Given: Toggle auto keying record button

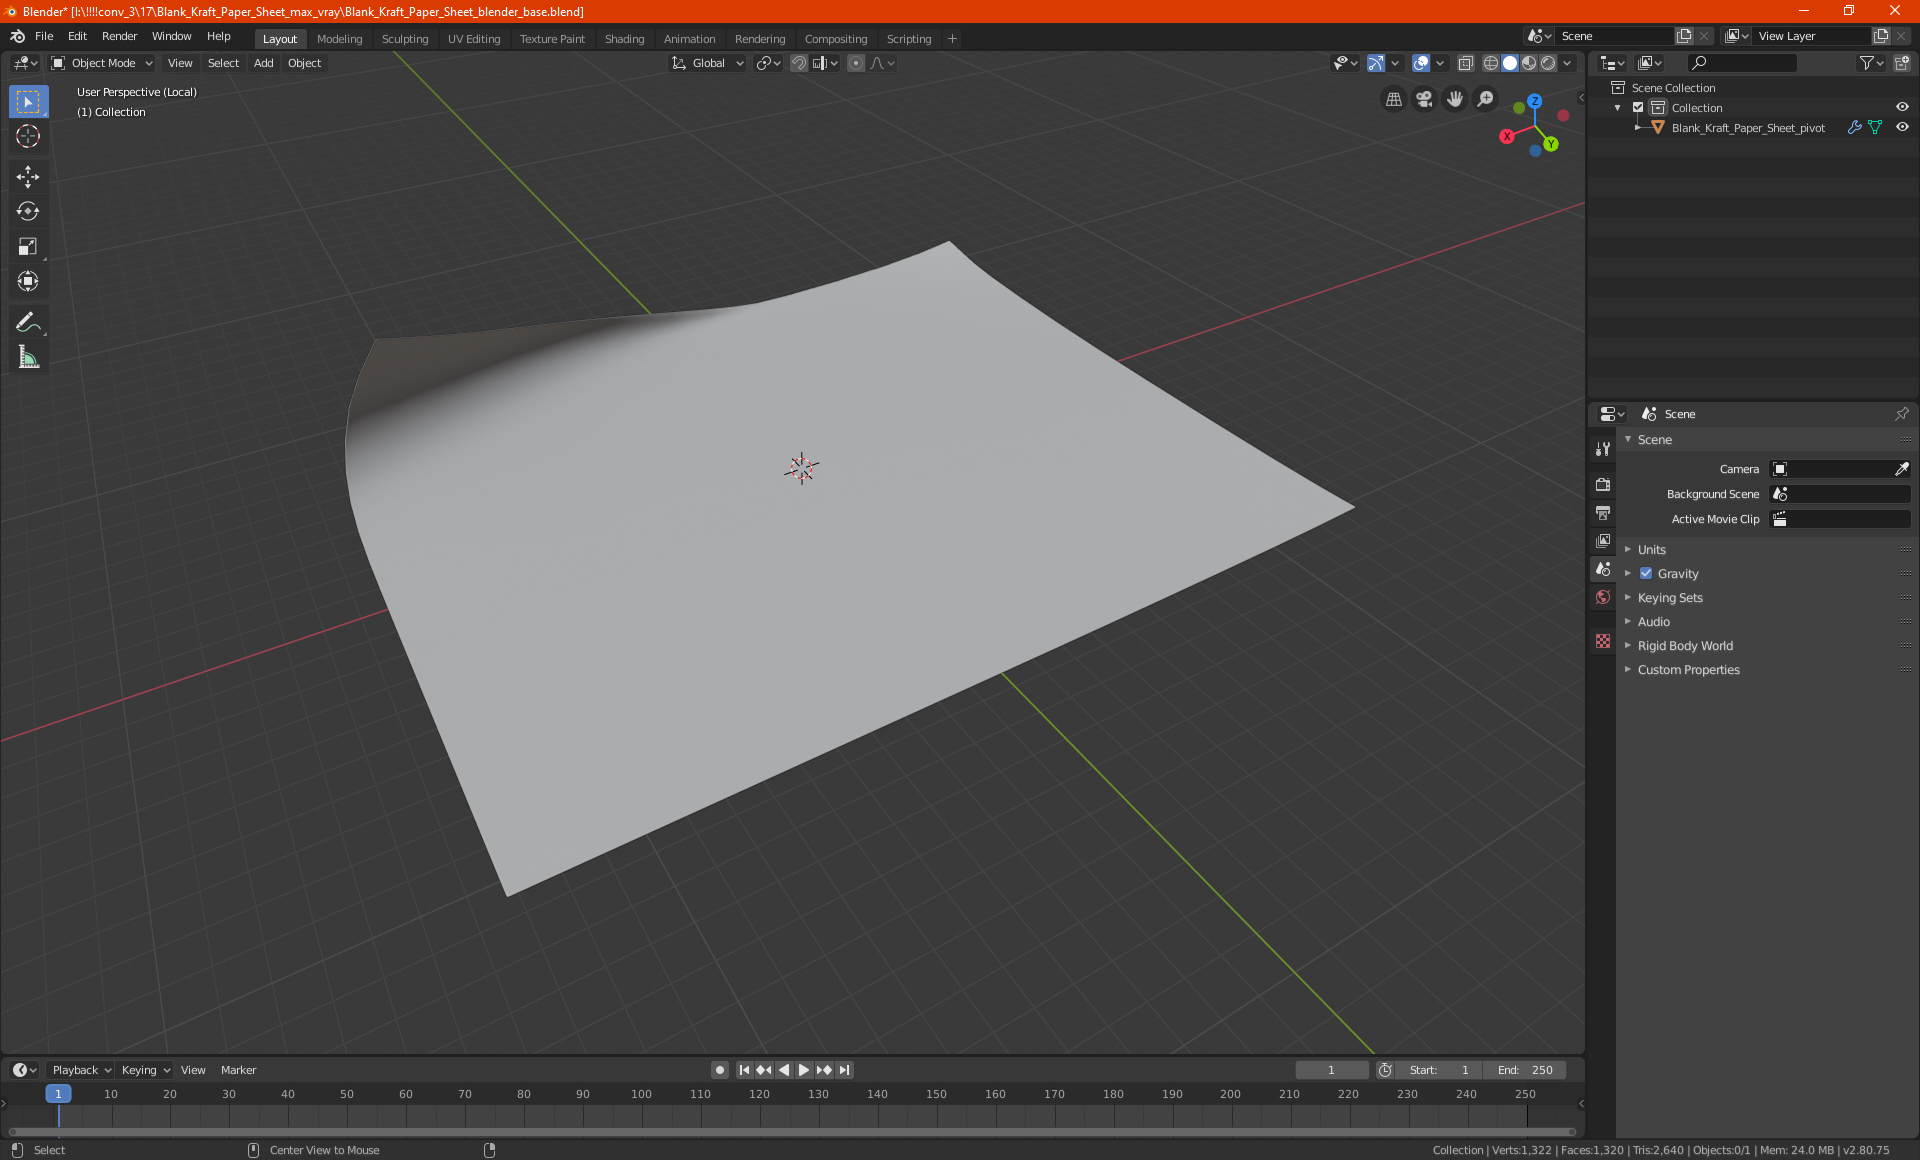Looking at the screenshot, I should [719, 1070].
